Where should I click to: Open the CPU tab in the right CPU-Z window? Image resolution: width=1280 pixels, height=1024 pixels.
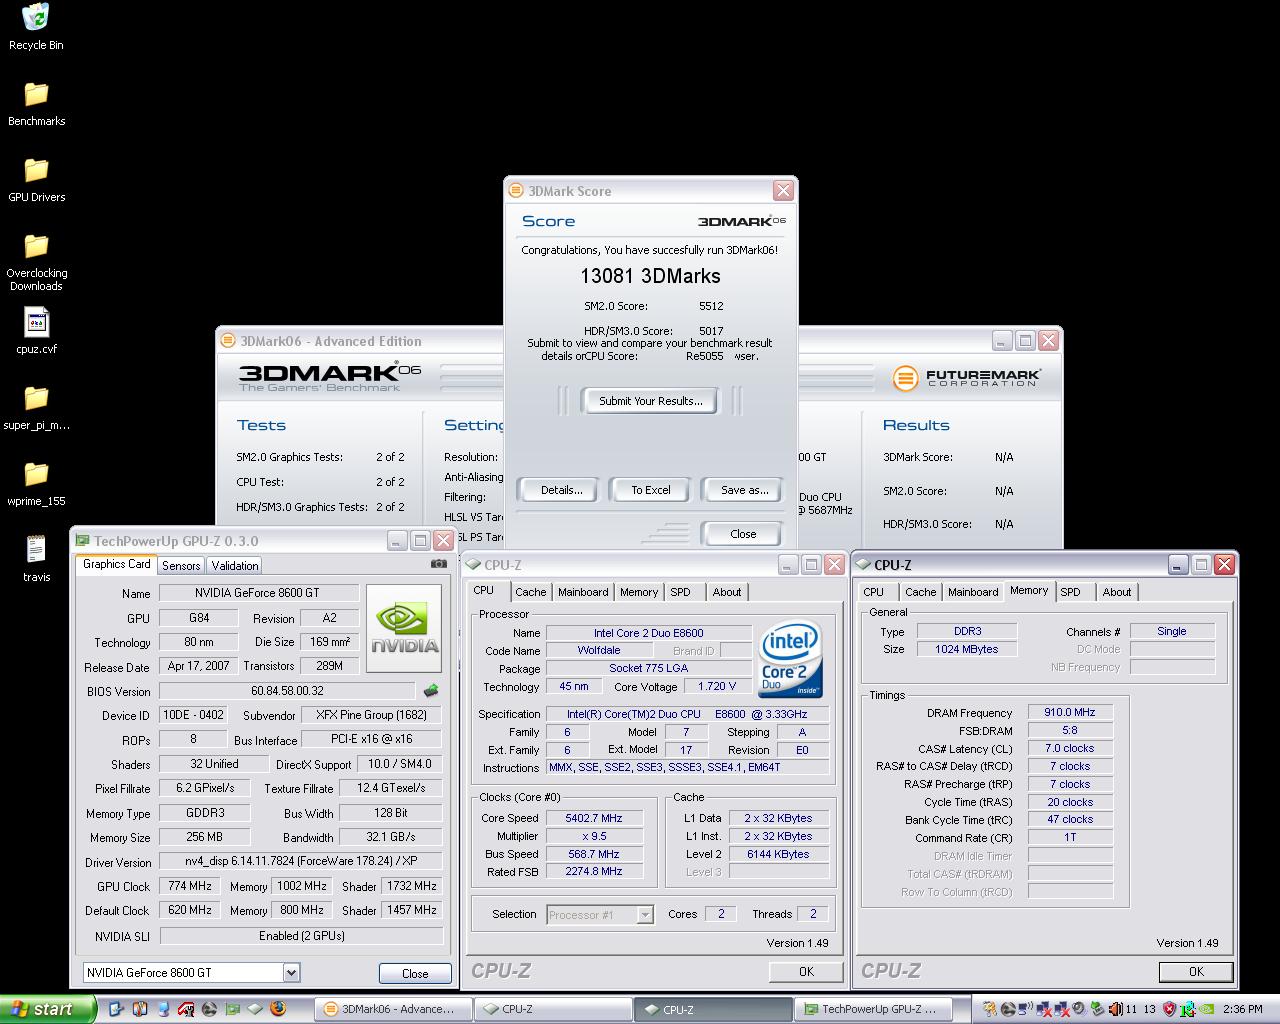pyautogui.click(x=874, y=592)
